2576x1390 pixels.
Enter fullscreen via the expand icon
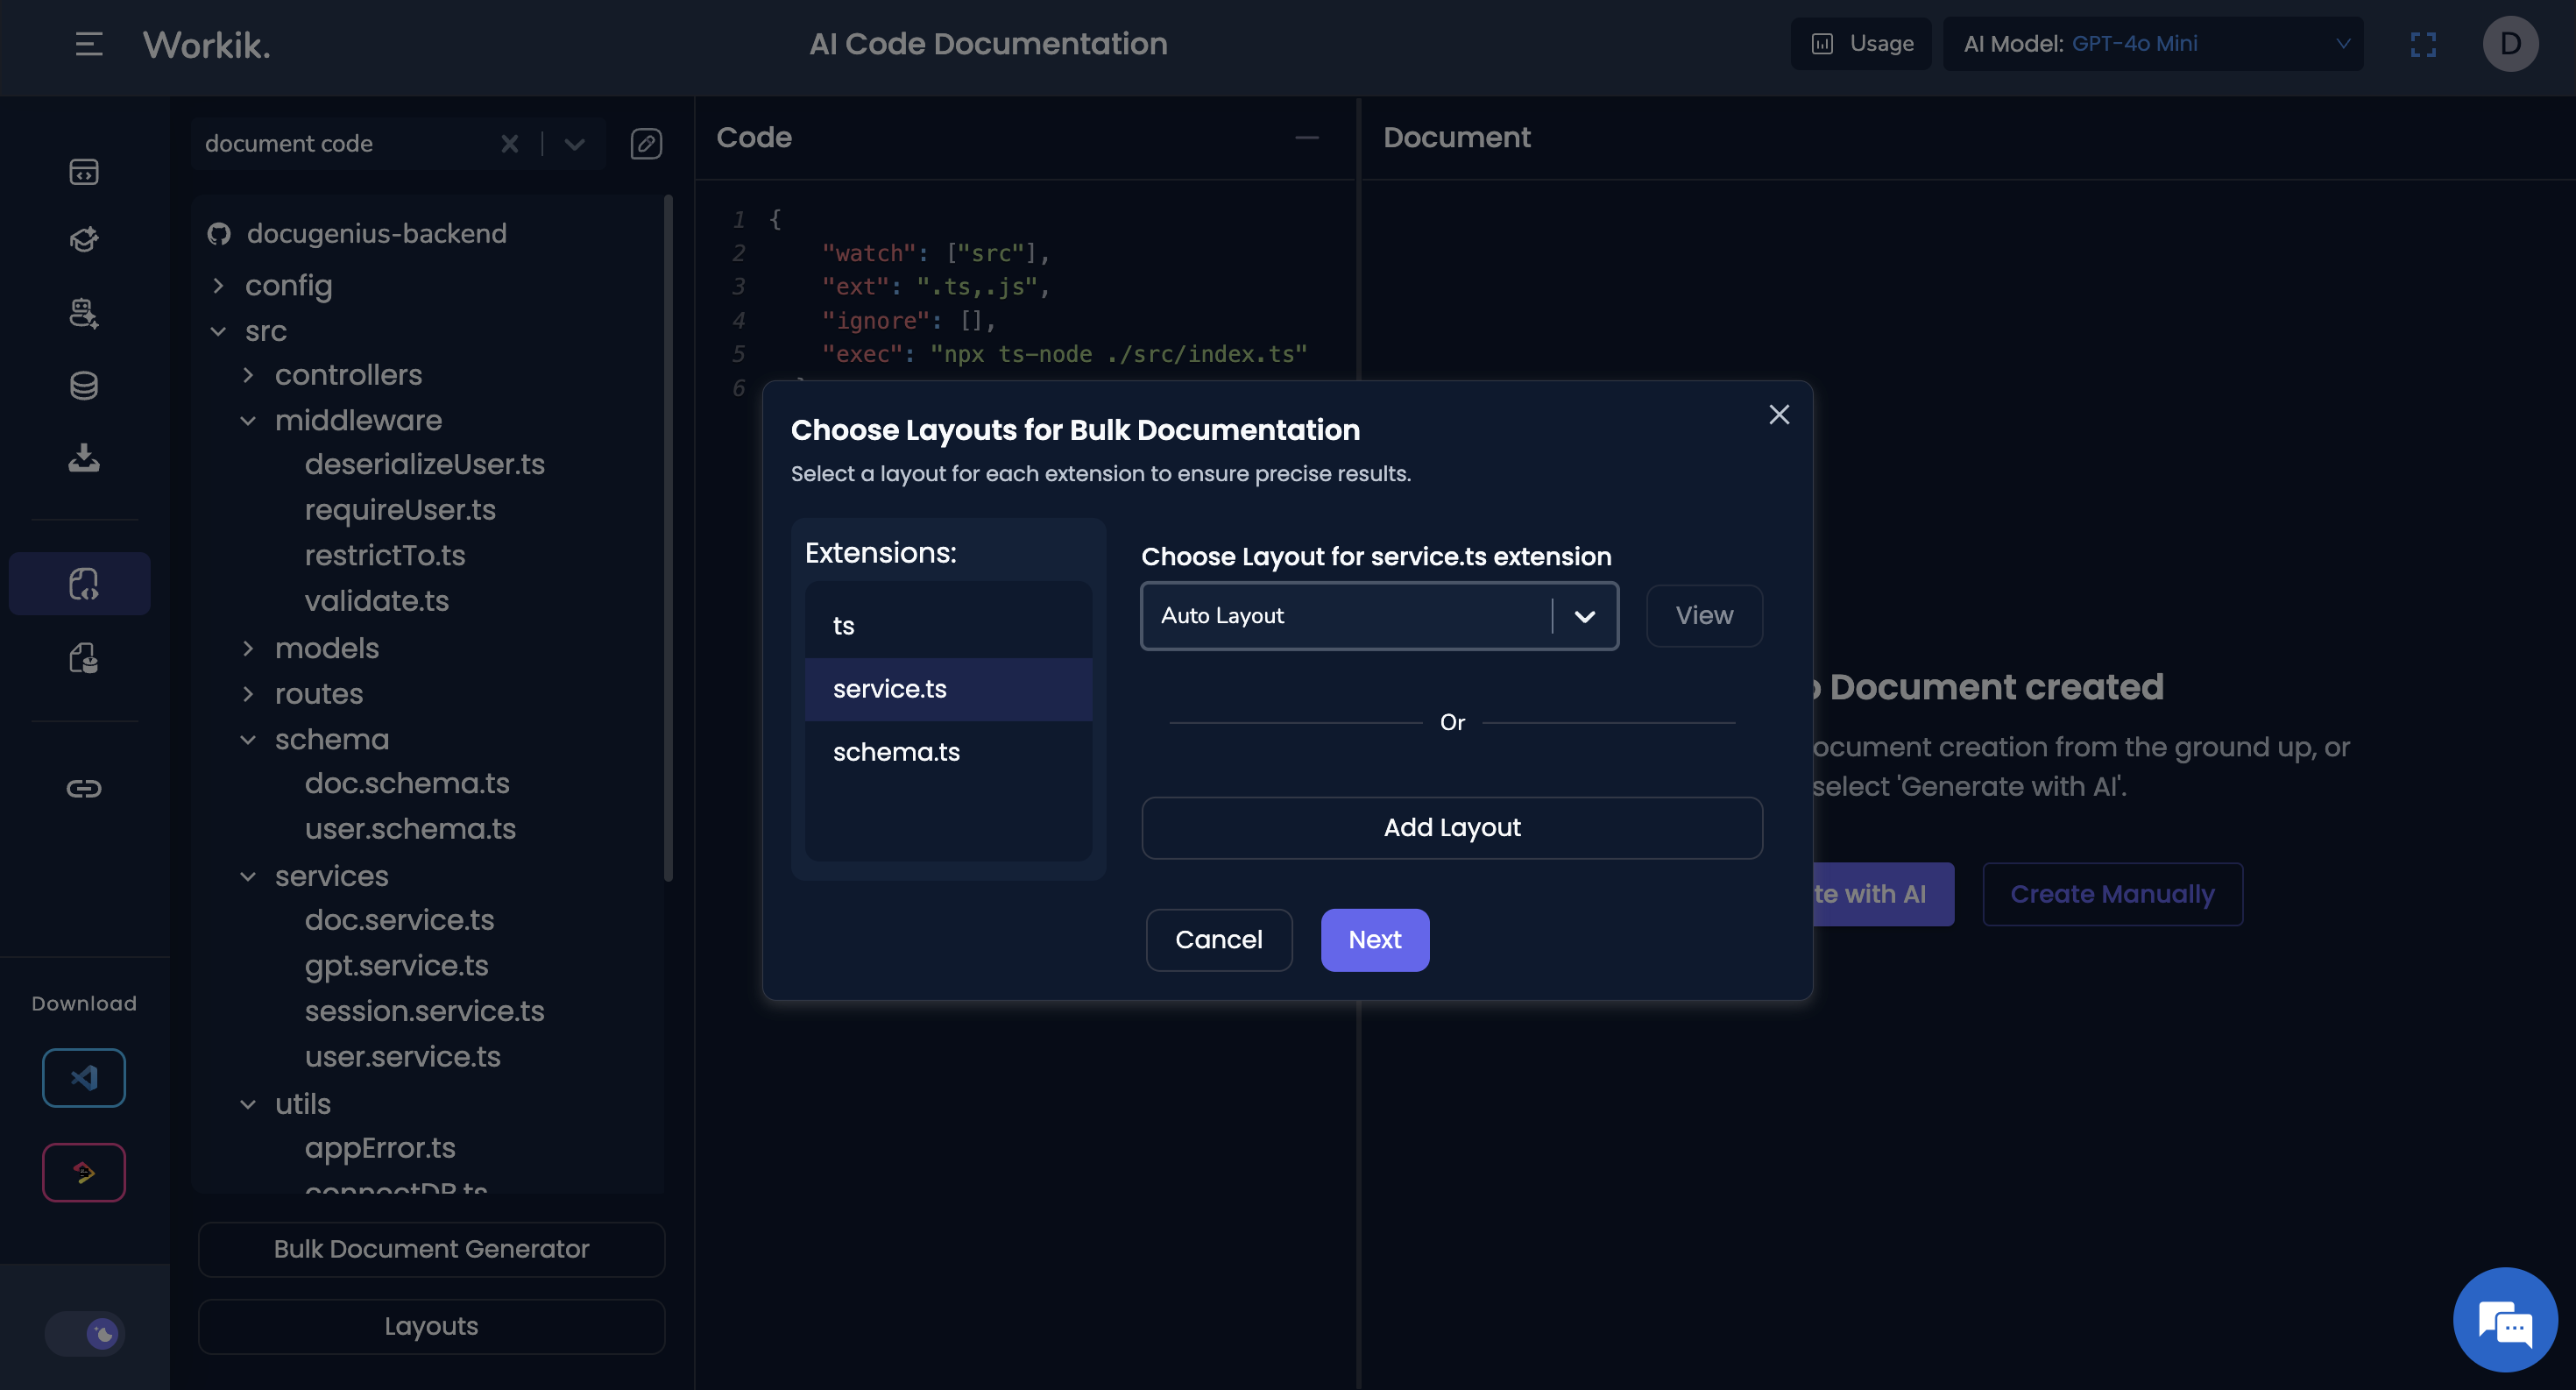2423,44
